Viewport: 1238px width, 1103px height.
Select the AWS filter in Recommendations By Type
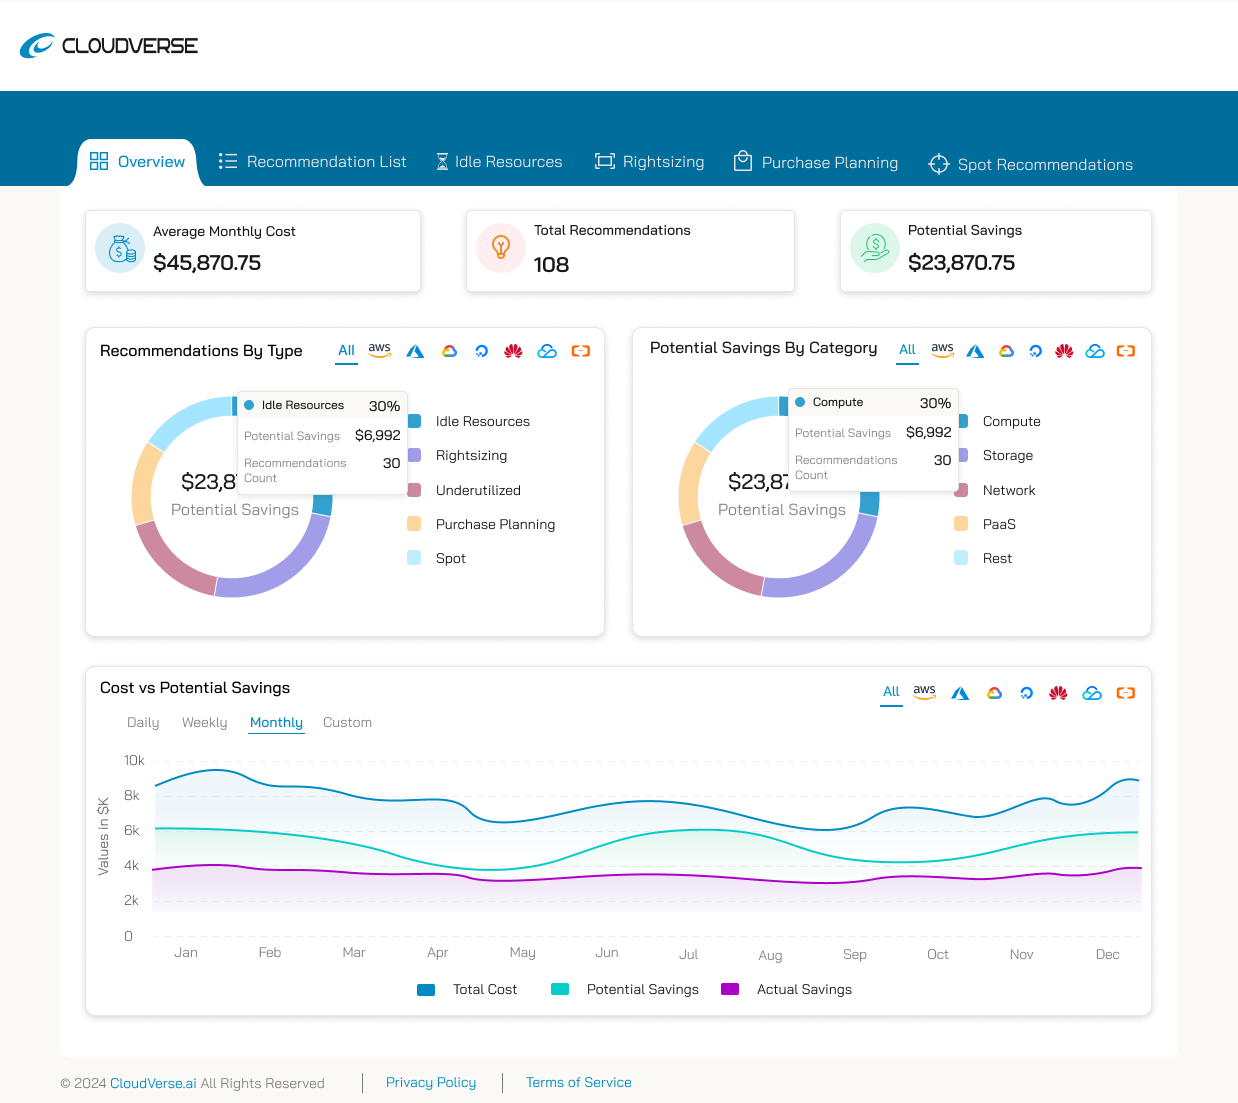click(x=379, y=351)
